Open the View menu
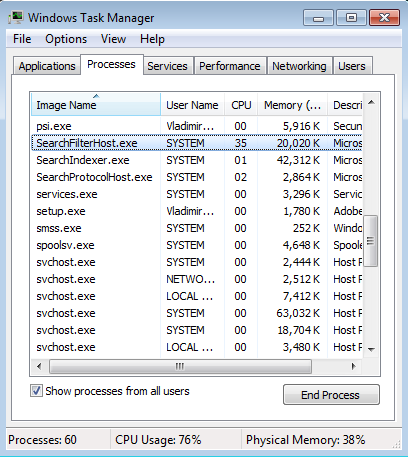Image resolution: width=408 pixels, height=457 pixels. click(x=113, y=39)
